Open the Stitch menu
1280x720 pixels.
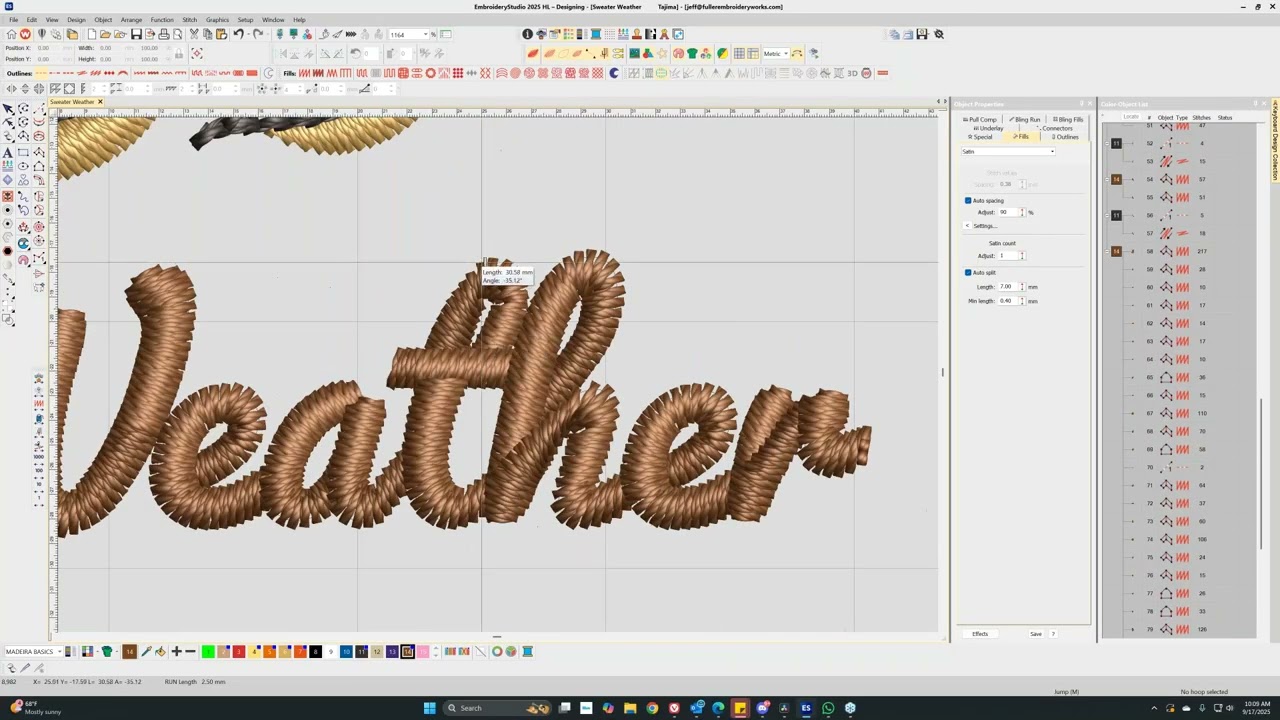pyautogui.click(x=189, y=20)
